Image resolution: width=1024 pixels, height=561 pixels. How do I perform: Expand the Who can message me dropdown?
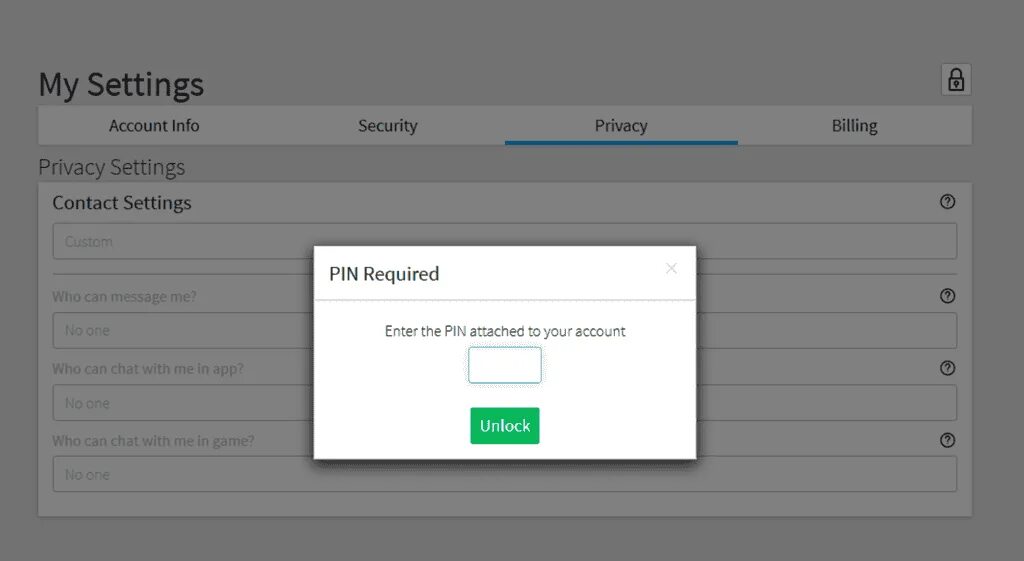coord(505,330)
